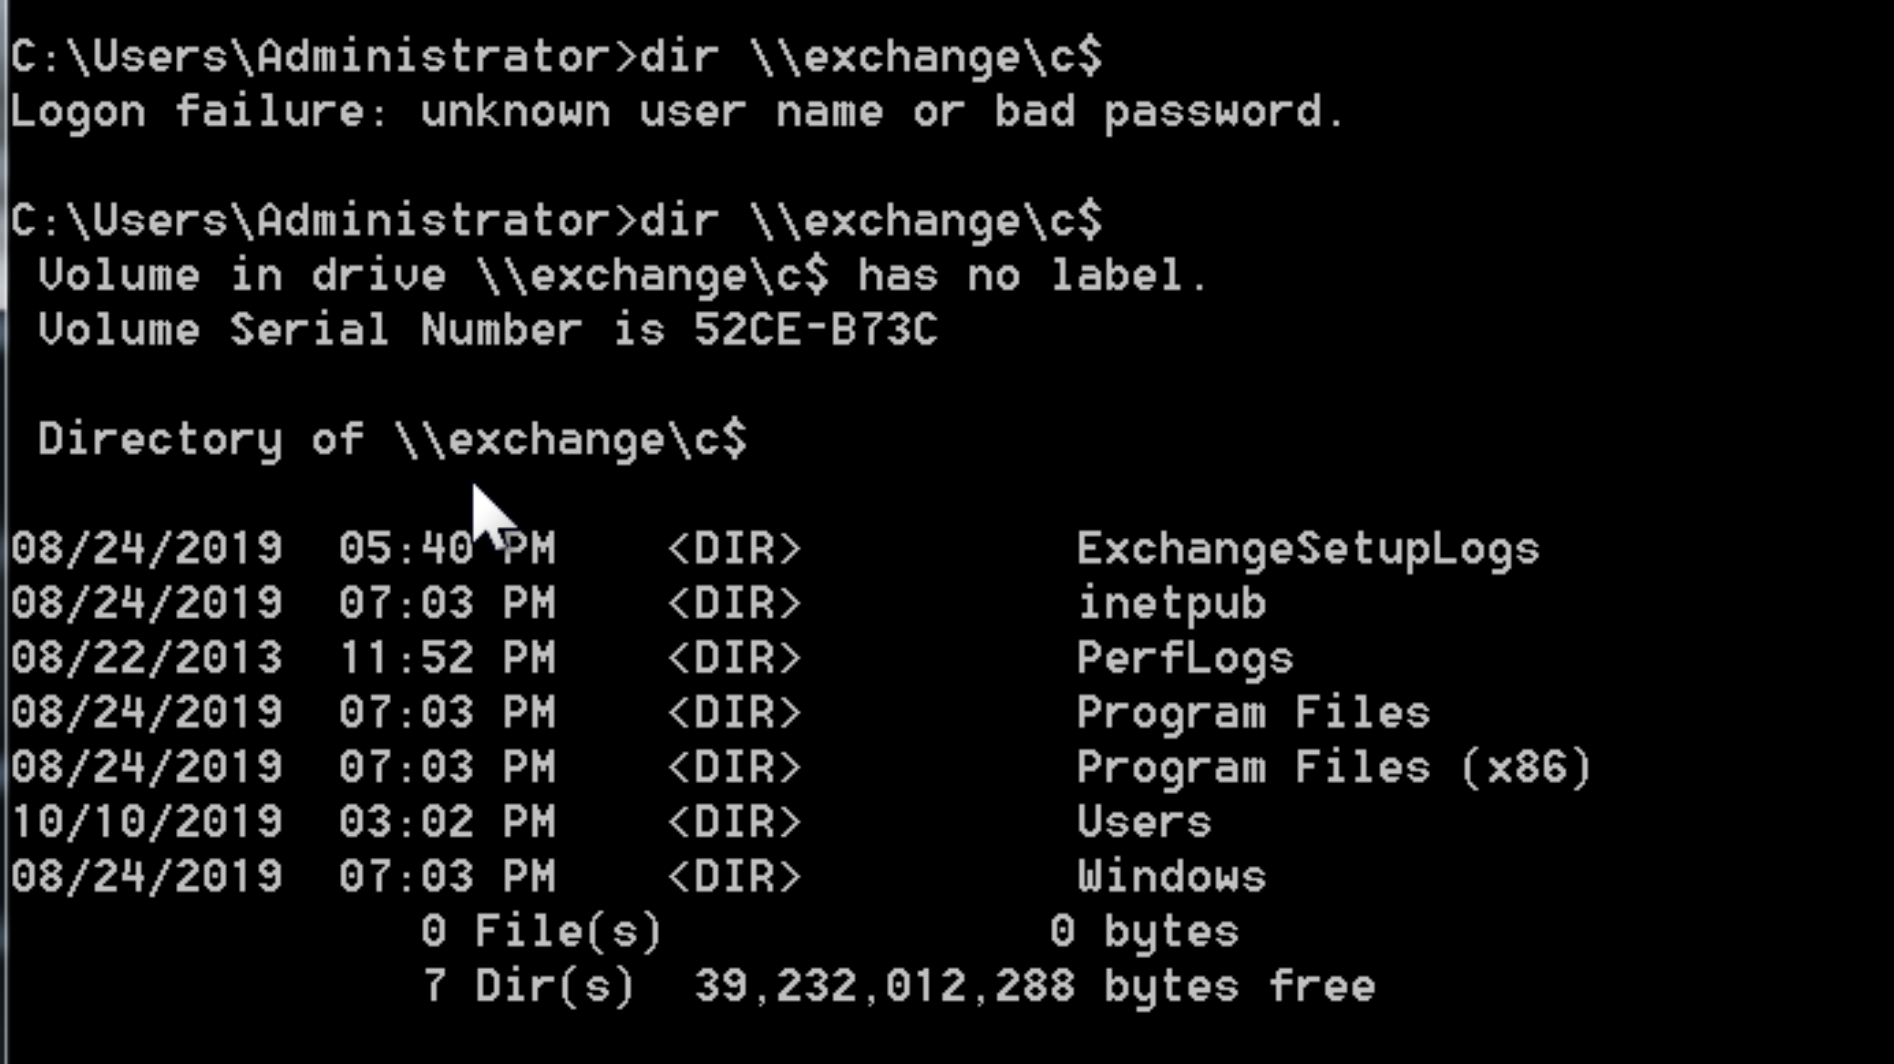Click the second dir \\exchange\c$ command

tap(871, 221)
